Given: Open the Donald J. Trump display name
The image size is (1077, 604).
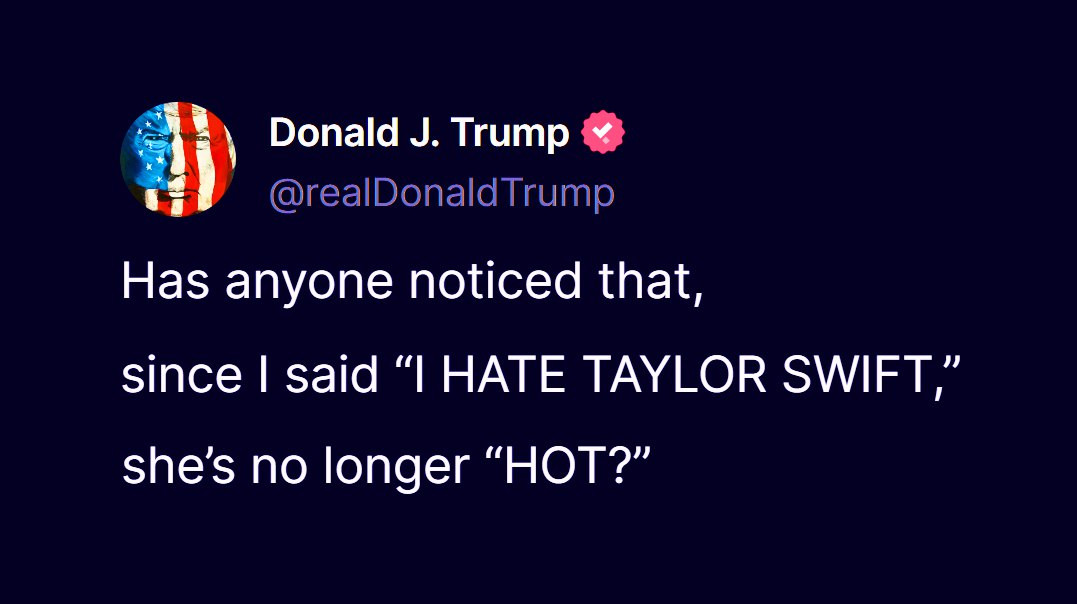Looking at the screenshot, I should 419,133.
